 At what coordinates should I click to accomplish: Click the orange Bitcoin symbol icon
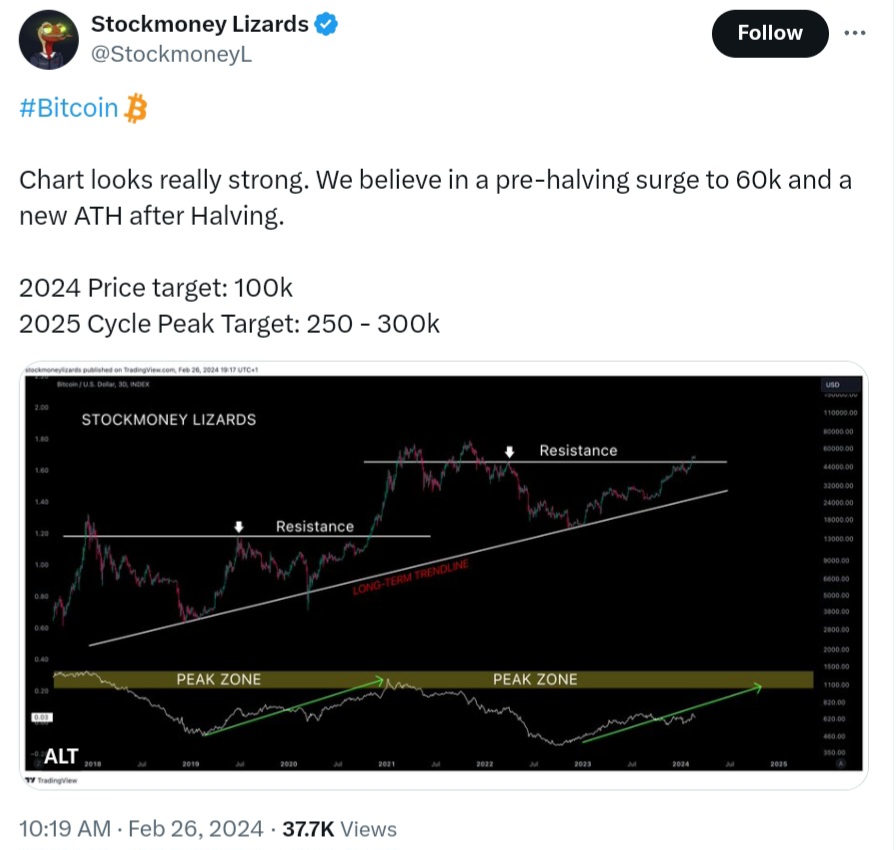coord(135,108)
